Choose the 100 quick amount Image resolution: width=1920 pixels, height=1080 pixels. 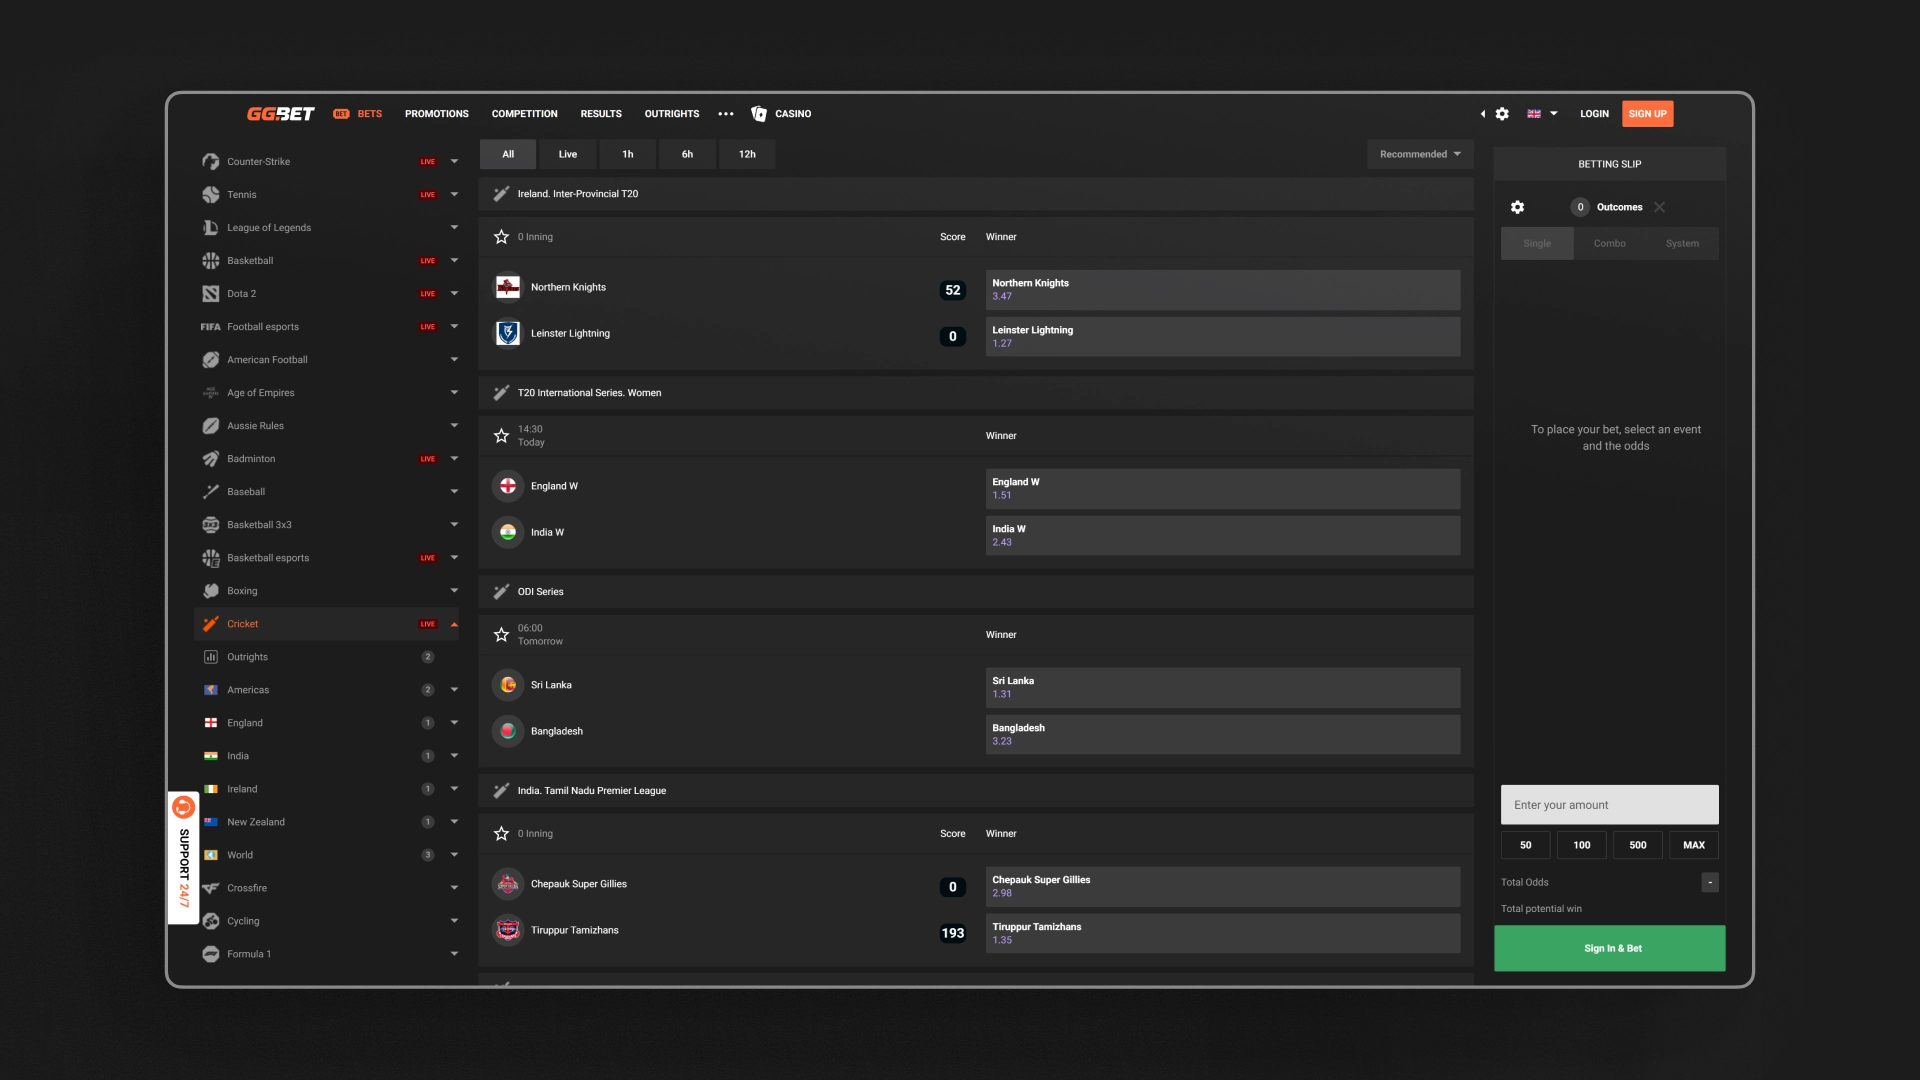click(1581, 845)
